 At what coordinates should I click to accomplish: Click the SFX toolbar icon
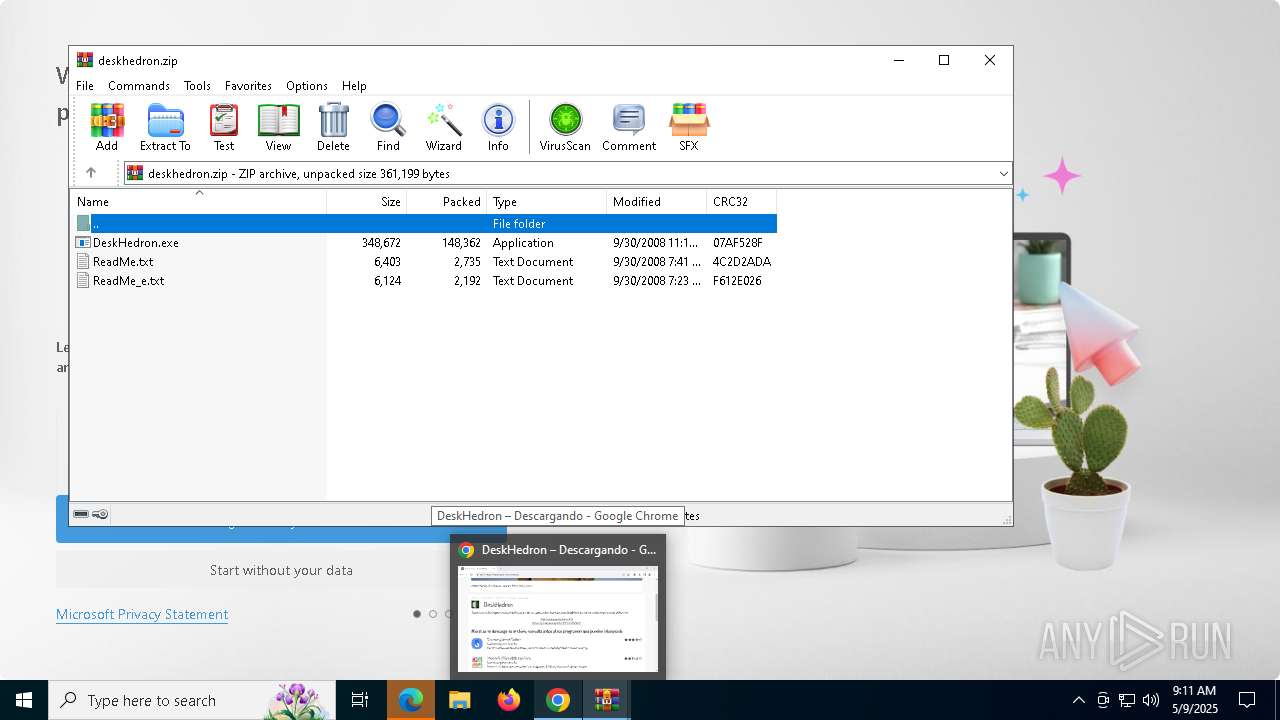[x=689, y=120]
